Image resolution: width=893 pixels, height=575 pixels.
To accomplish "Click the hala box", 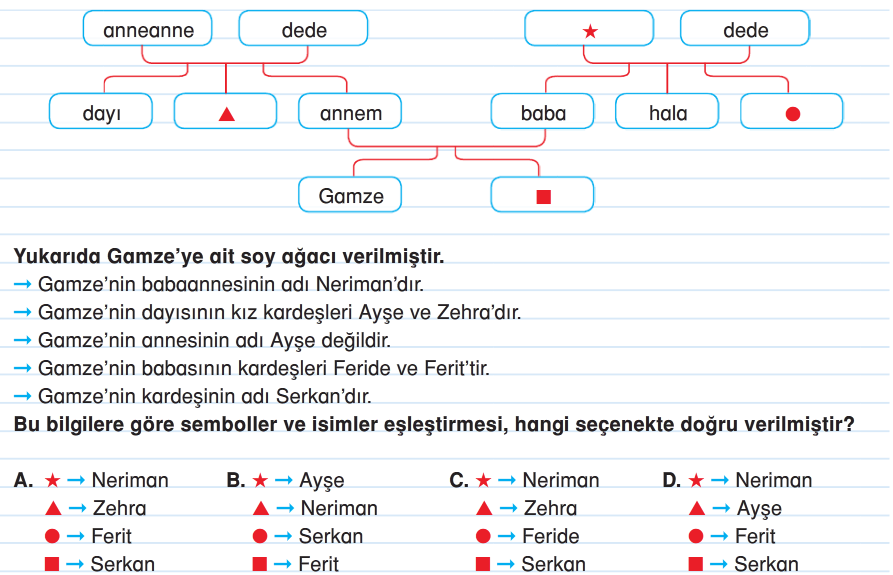I will click(667, 112).
